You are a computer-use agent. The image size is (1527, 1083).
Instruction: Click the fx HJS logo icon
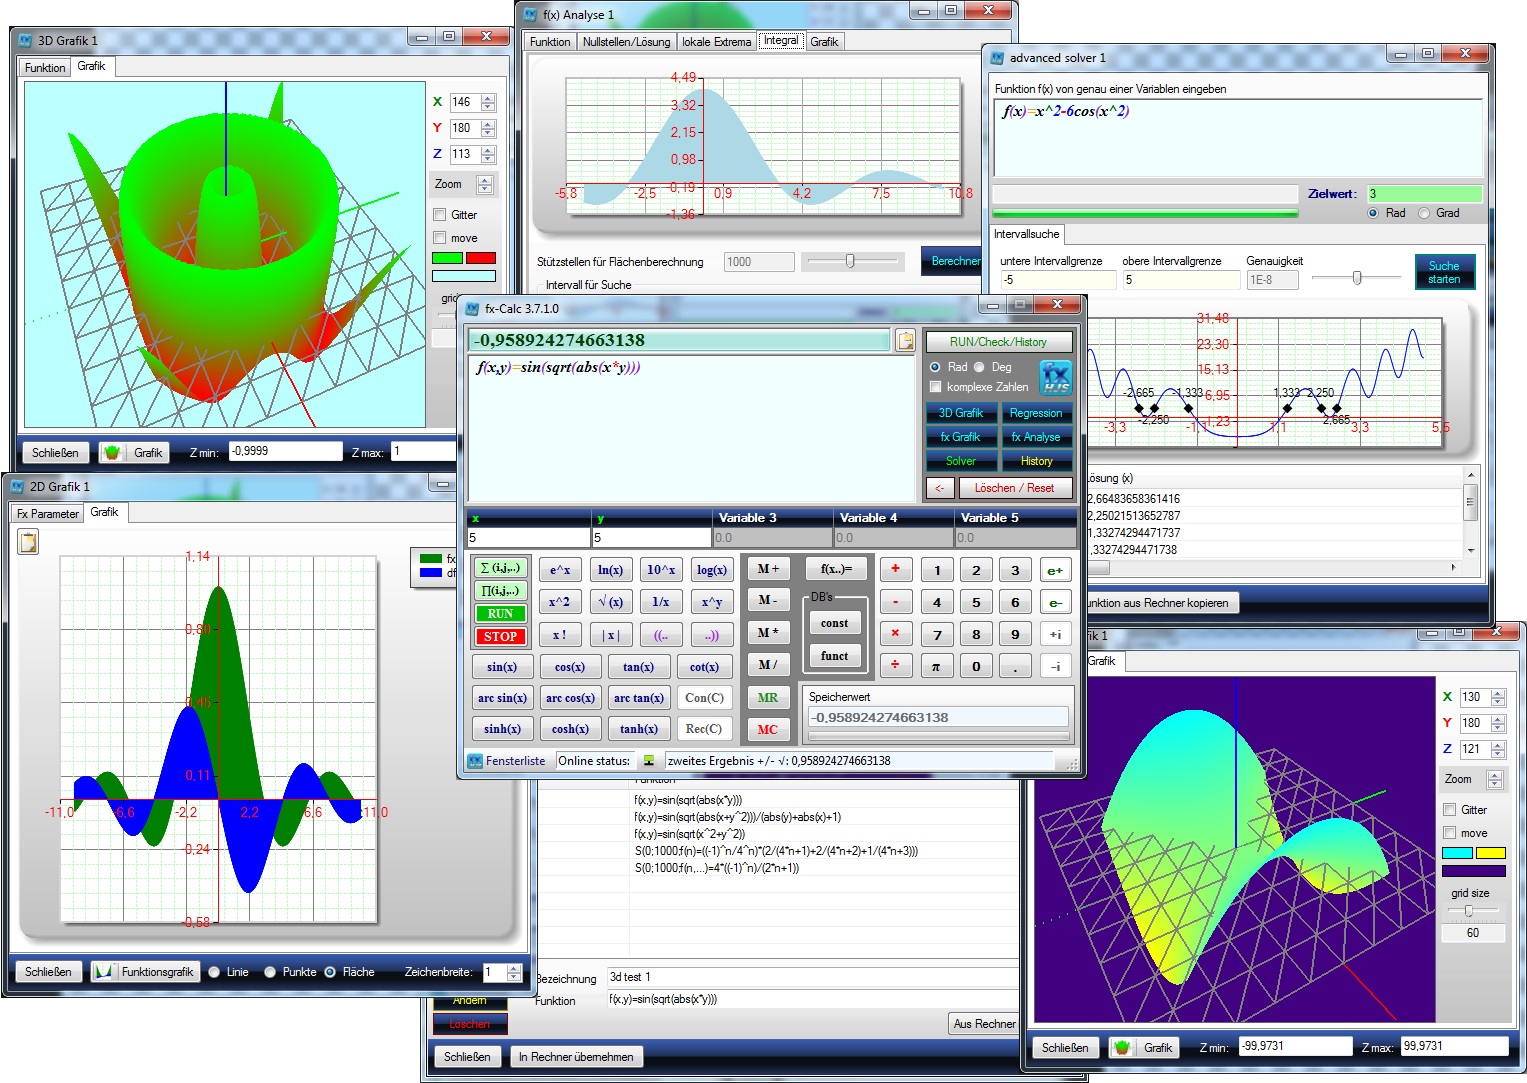[1056, 378]
